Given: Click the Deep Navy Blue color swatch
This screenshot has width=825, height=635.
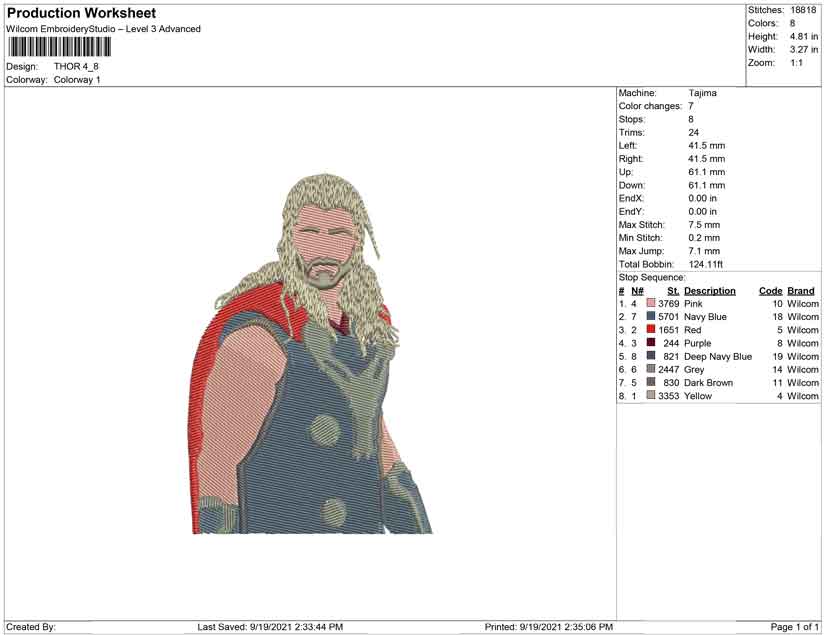Looking at the screenshot, I should tap(651, 356).
